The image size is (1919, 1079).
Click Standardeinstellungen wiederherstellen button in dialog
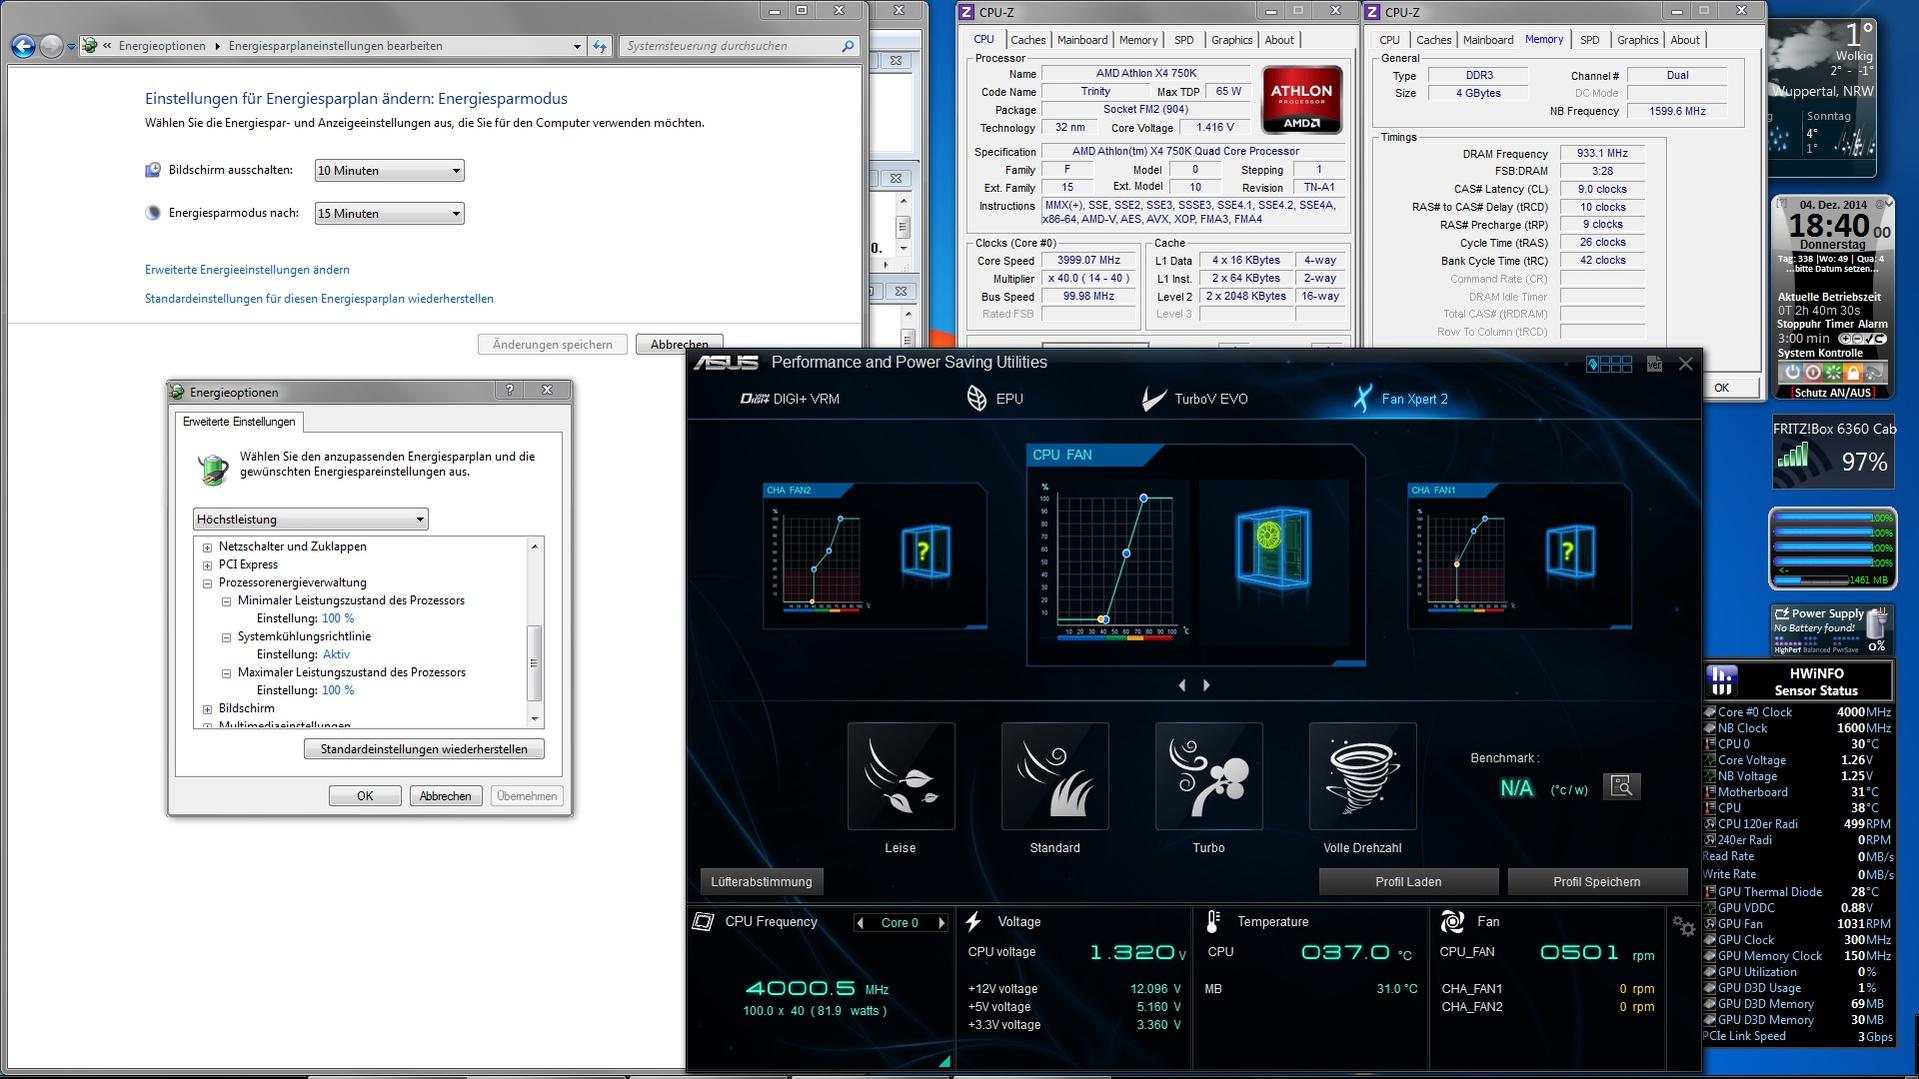[x=424, y=749]
